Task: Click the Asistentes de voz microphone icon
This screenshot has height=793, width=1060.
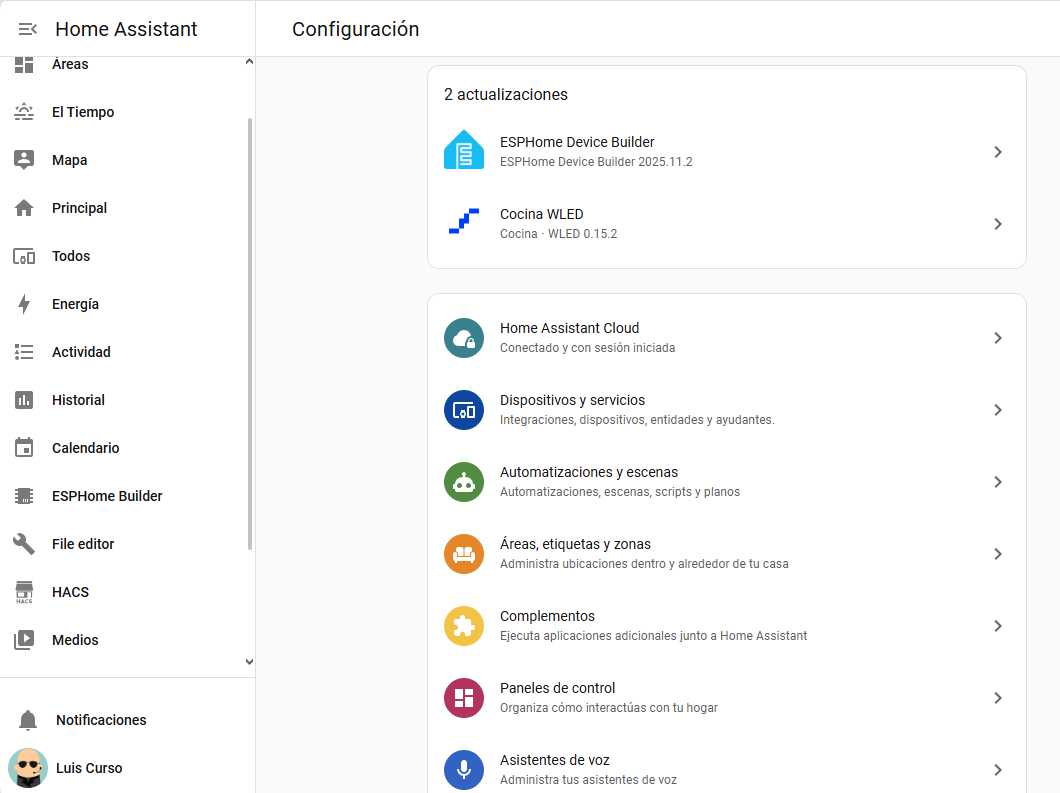Action: click(464, 769)
